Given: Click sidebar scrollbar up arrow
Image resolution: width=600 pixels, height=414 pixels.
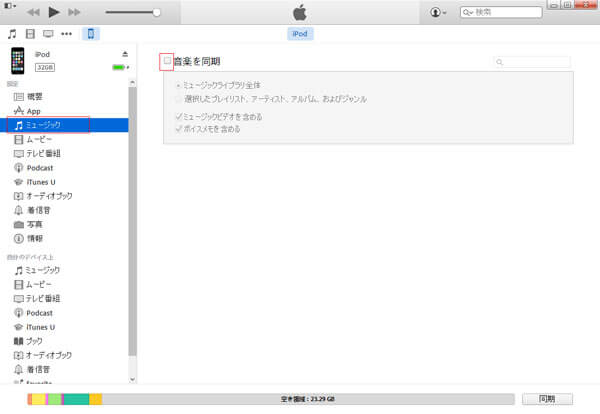Looking at the screenshot, I should tap(132, 83).
